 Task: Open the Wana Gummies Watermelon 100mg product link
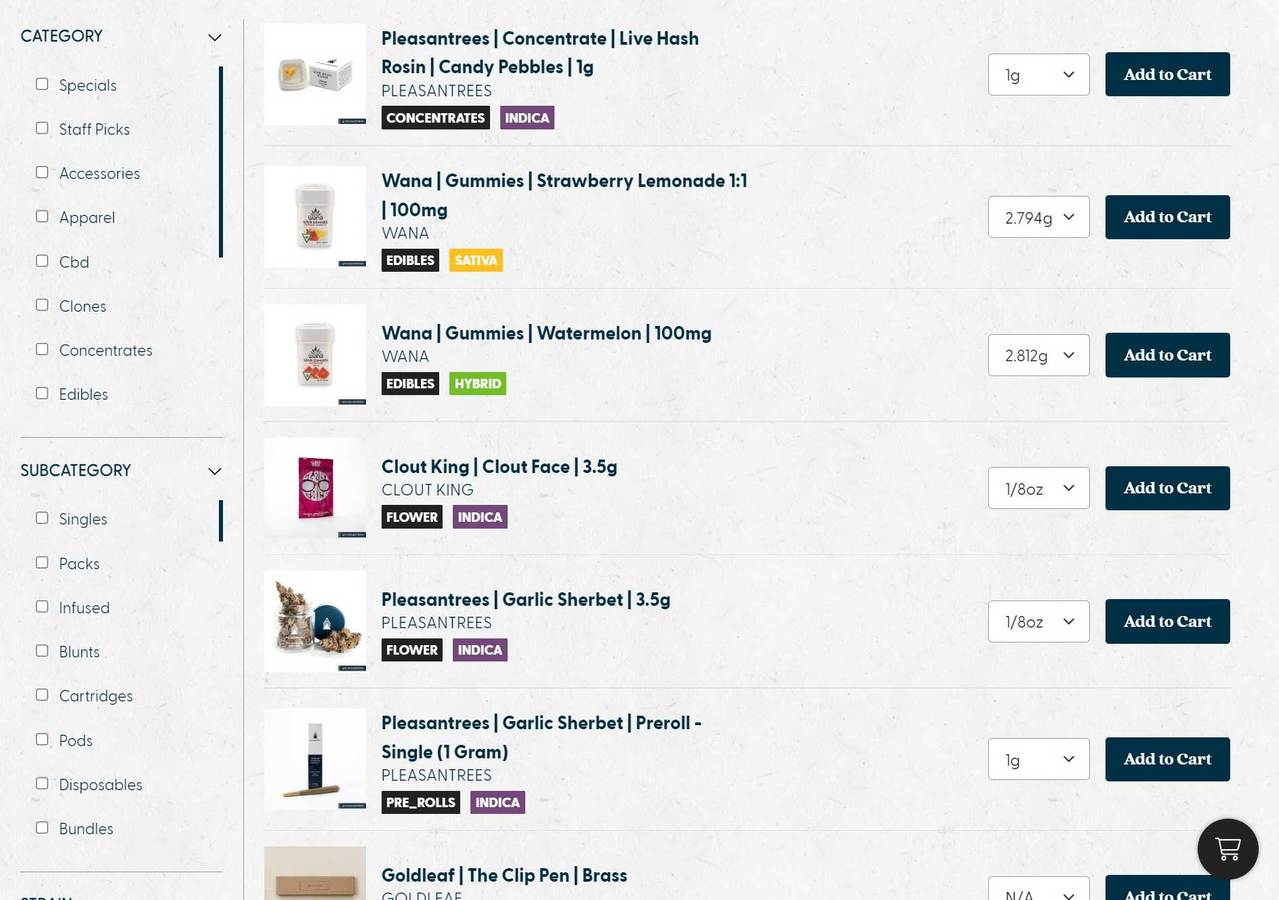[x=546, y=333]
